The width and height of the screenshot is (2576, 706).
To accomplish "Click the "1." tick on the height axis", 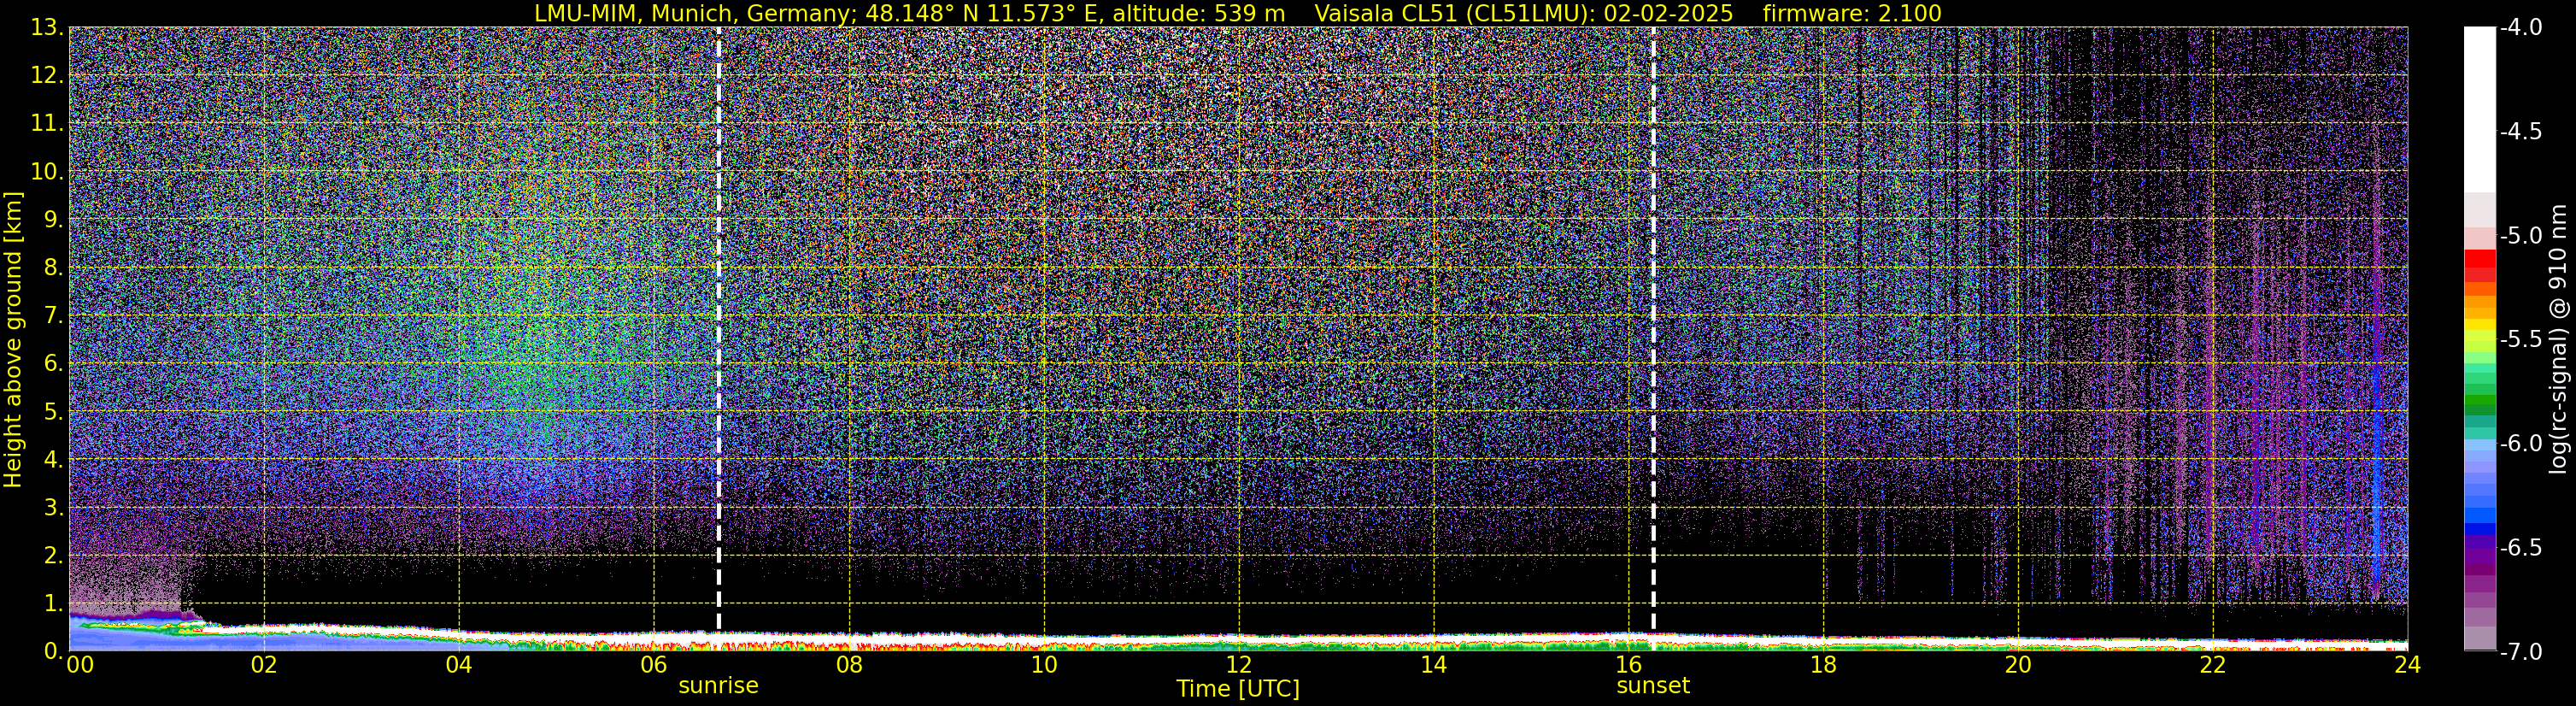I will pyautogui.click(x=52, y=603).
